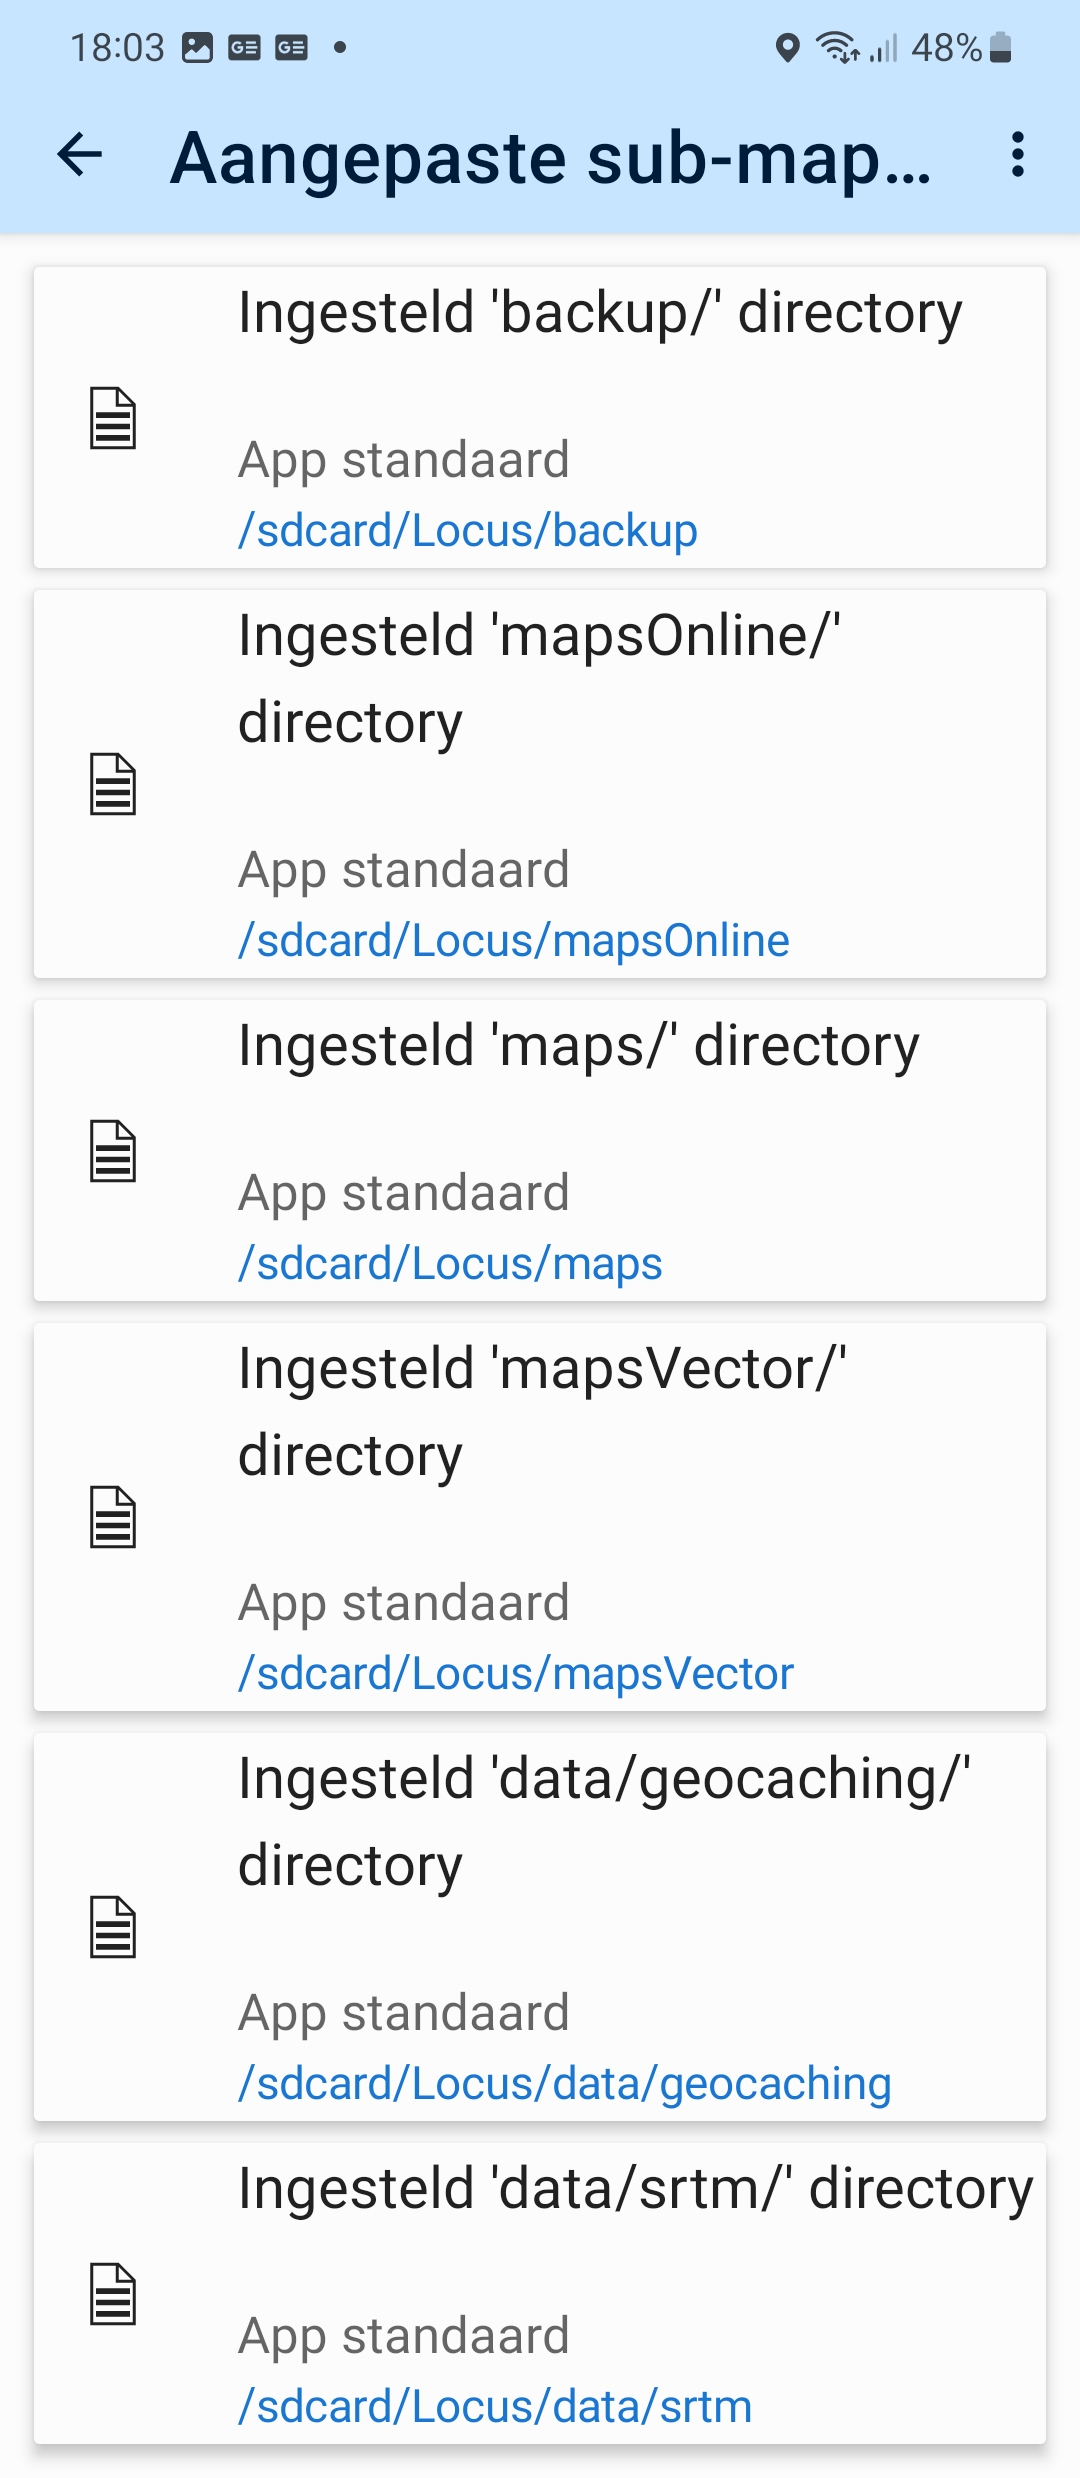1080x2478 pixels.
Task: Open the /sdcard/Locus/mapsOnline path link
Action: coord(513,940)
